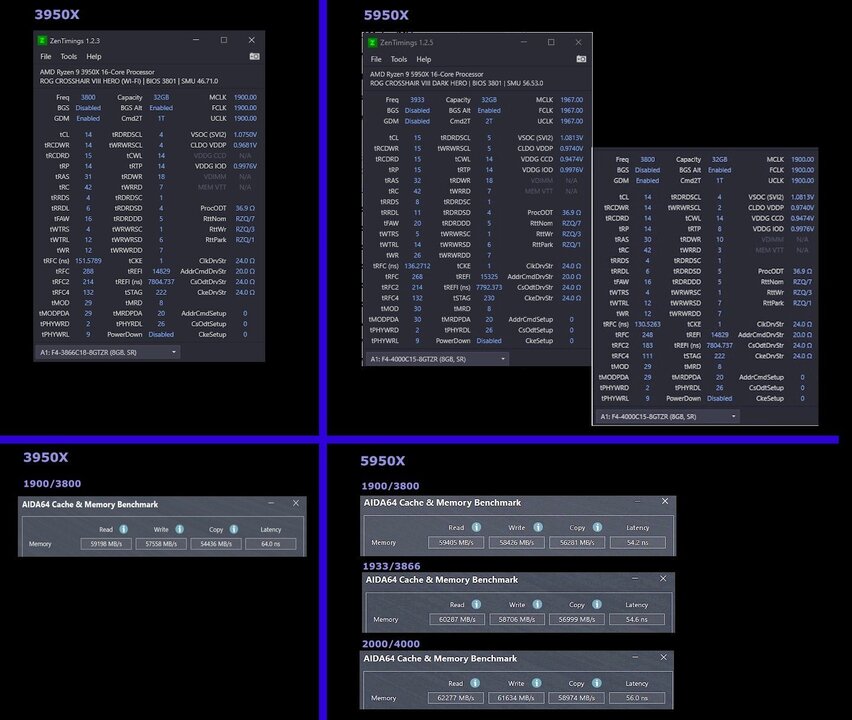Click the Copy info icon in the 2000/4000 benchmark
Screen dimensions: 852x720
point(597,684)
